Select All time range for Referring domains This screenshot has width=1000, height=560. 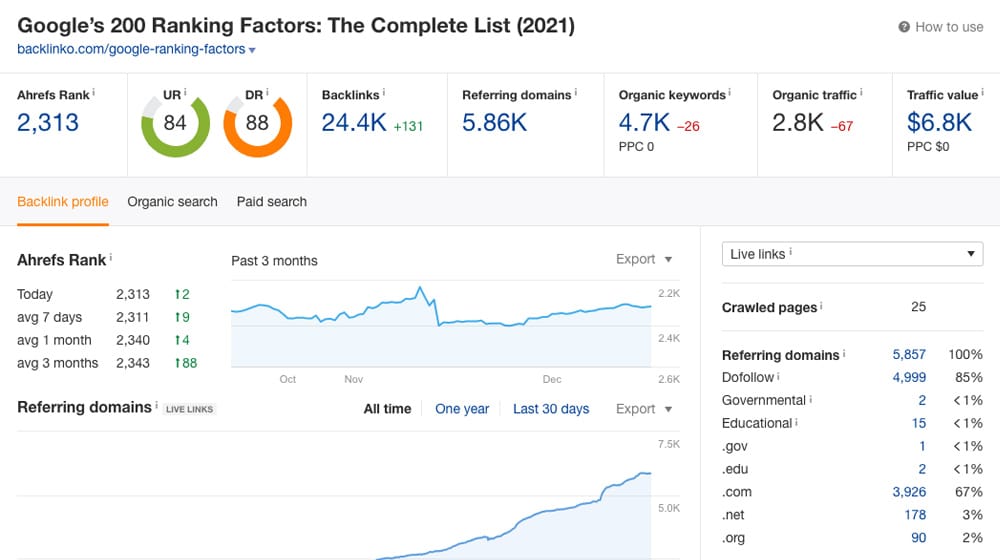tap(387, 409)
